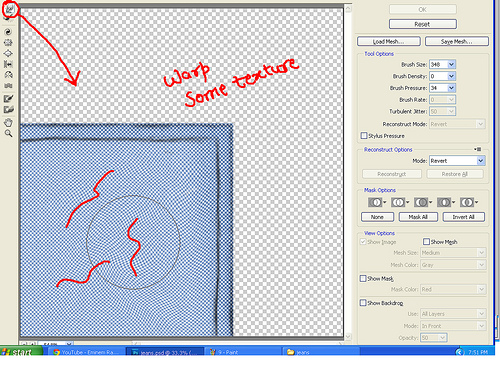This screenshot has width=500, height=371.
Task: Select the Zoom magnifier tool
Action: point(8,133)
